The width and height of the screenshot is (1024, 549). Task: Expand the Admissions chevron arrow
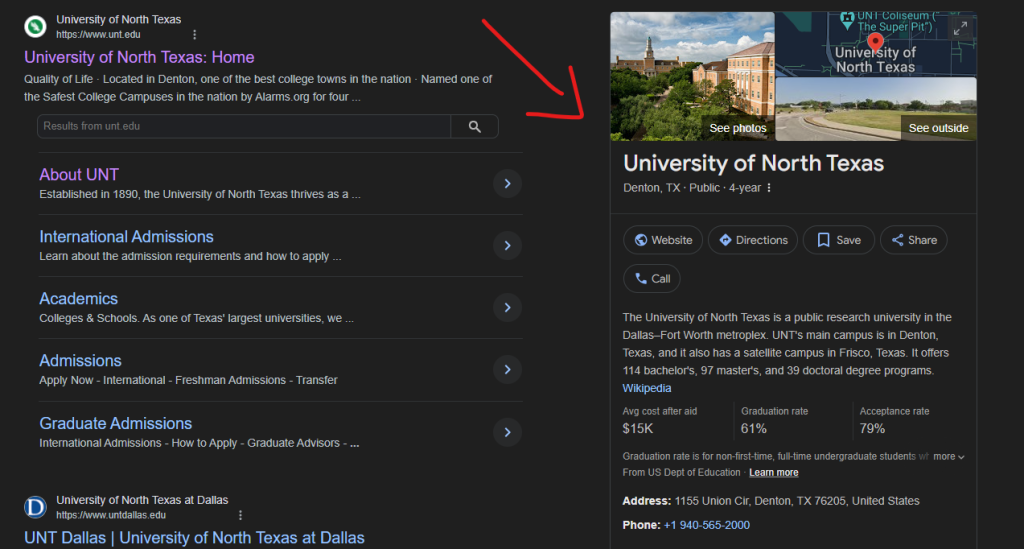click(507, 369)
